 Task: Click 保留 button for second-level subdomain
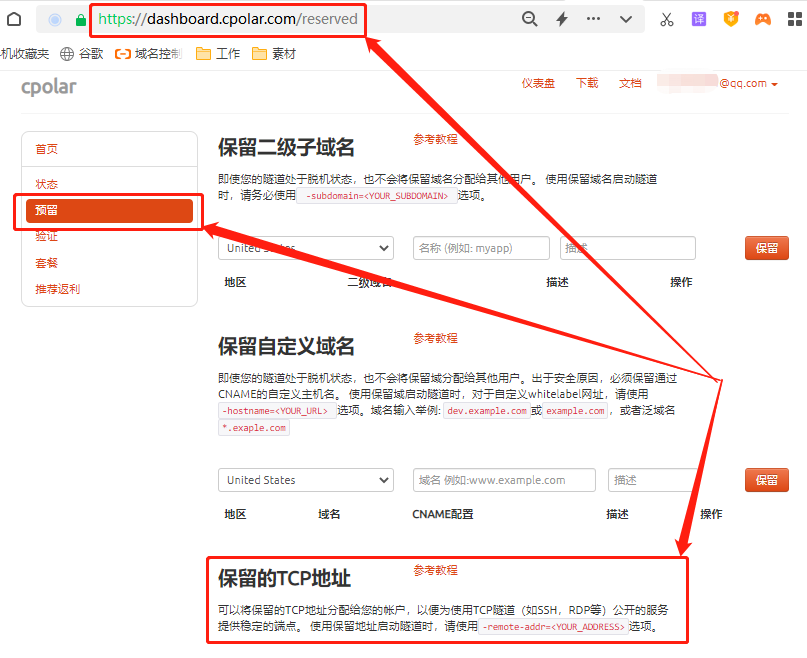click(x=766, y=248)
